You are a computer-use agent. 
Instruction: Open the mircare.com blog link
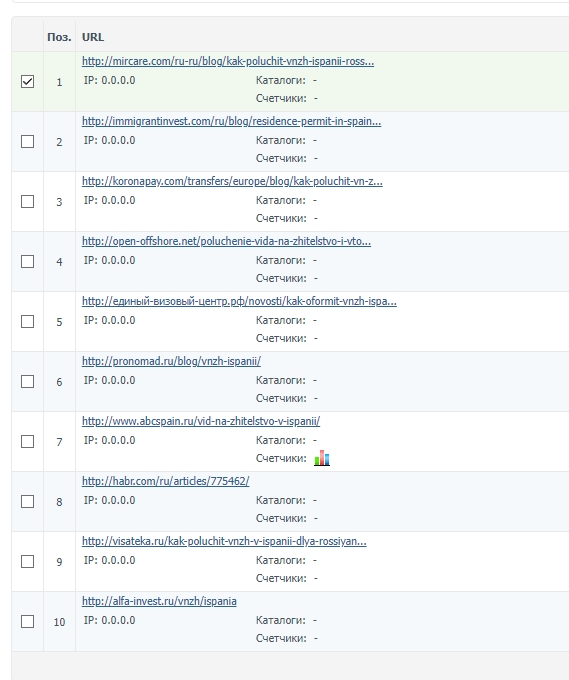coord(228,61)
